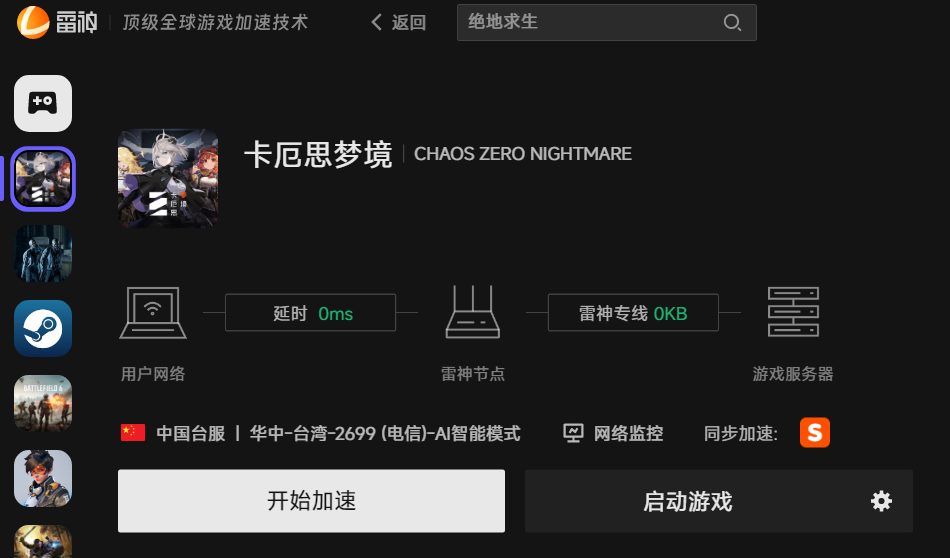The height and width of the screenshot is (558, 950).
Task: Open the game library controller icon
Action: click(43, 103)
